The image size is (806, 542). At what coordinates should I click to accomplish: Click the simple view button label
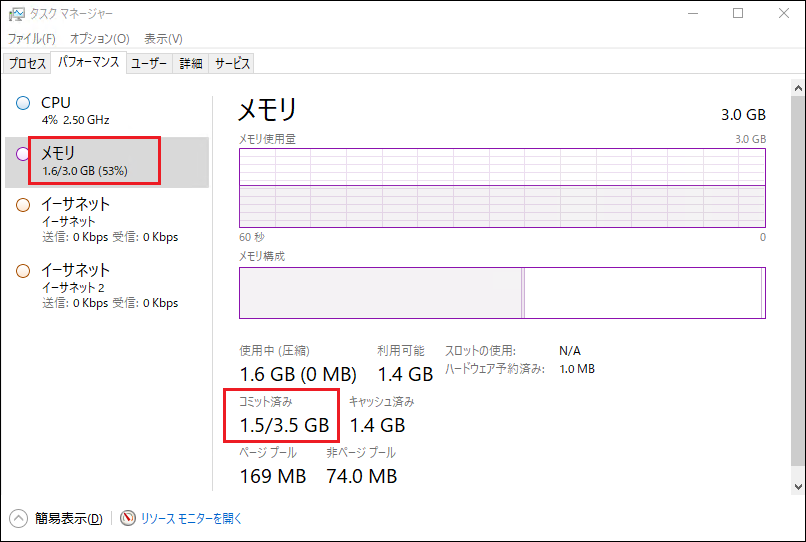point(68,518)
